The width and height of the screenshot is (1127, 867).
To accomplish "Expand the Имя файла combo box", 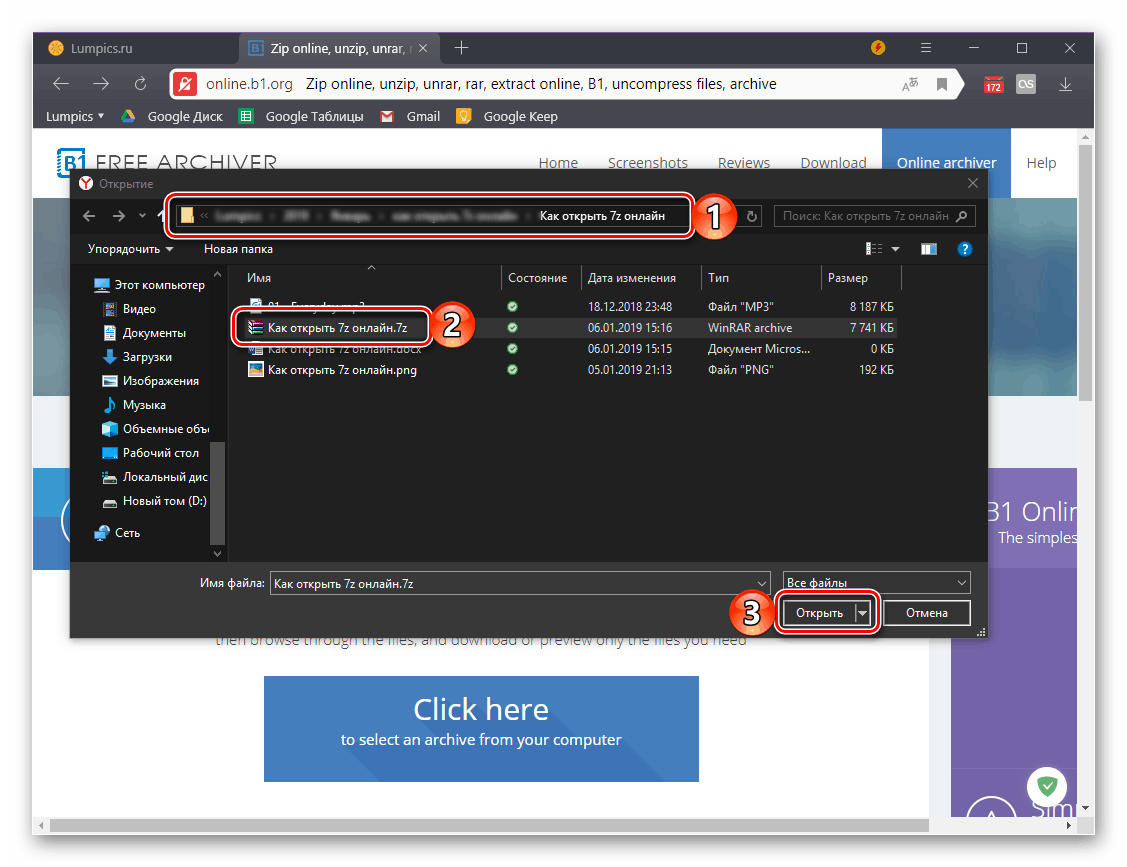I will pos(761,583).
